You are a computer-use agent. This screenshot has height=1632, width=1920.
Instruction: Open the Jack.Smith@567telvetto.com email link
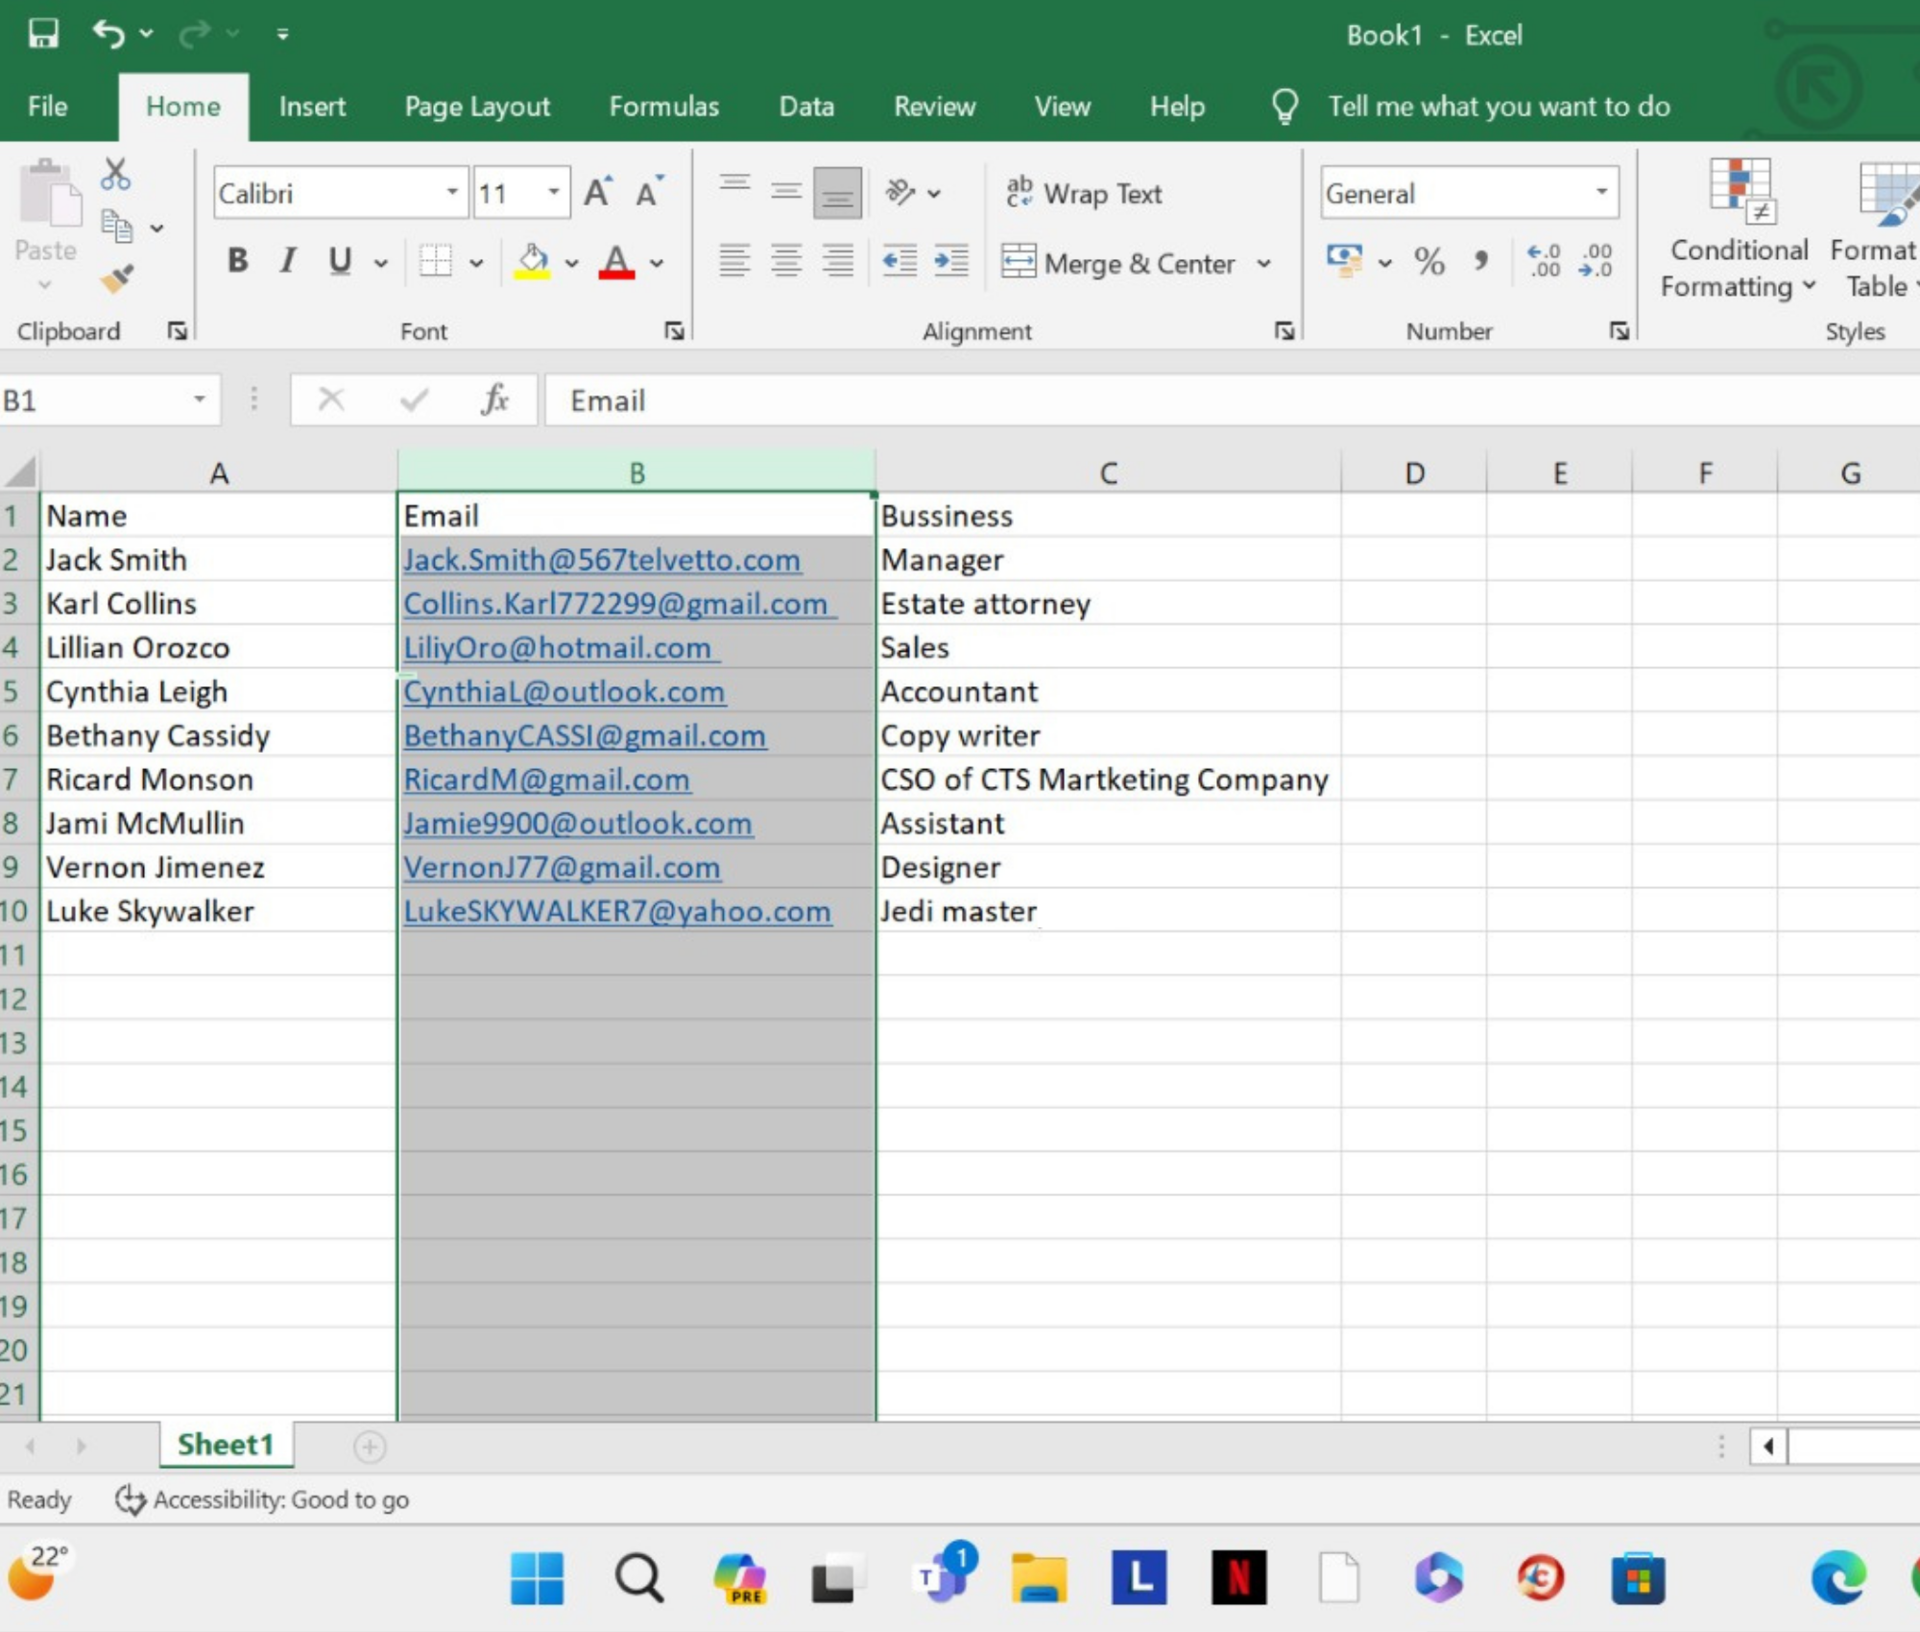click(x=601, y=560)
